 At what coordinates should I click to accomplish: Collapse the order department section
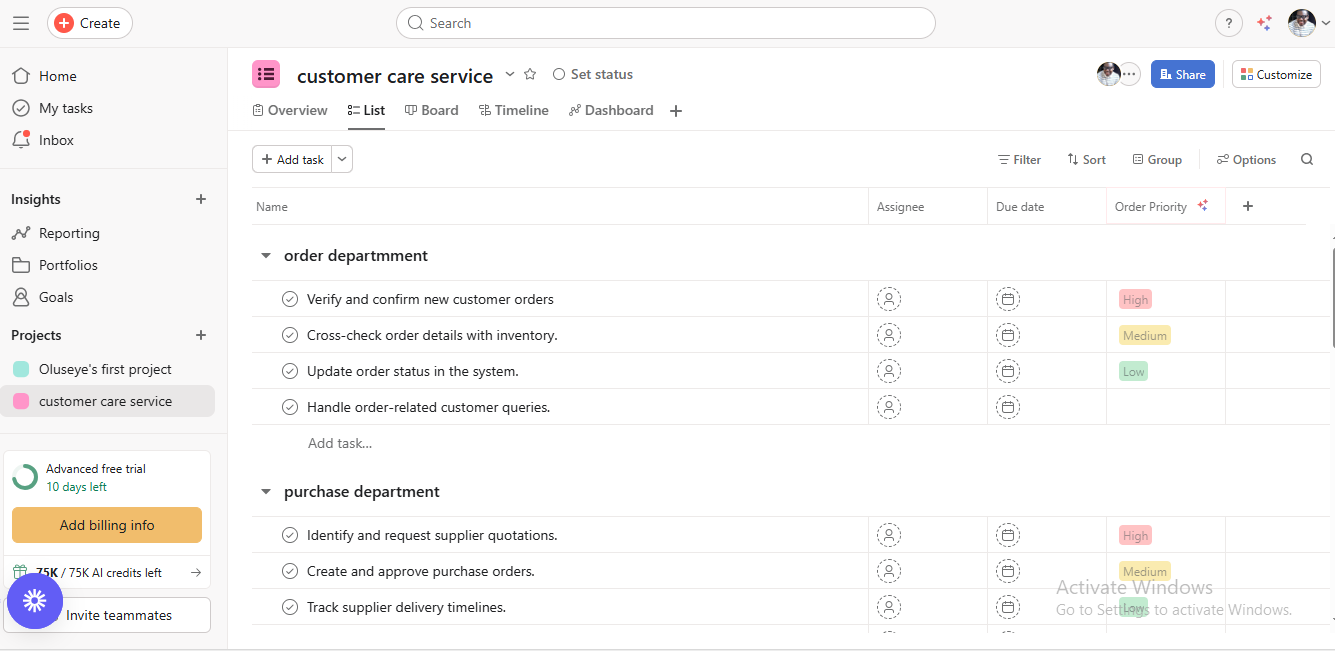[266, 256]
